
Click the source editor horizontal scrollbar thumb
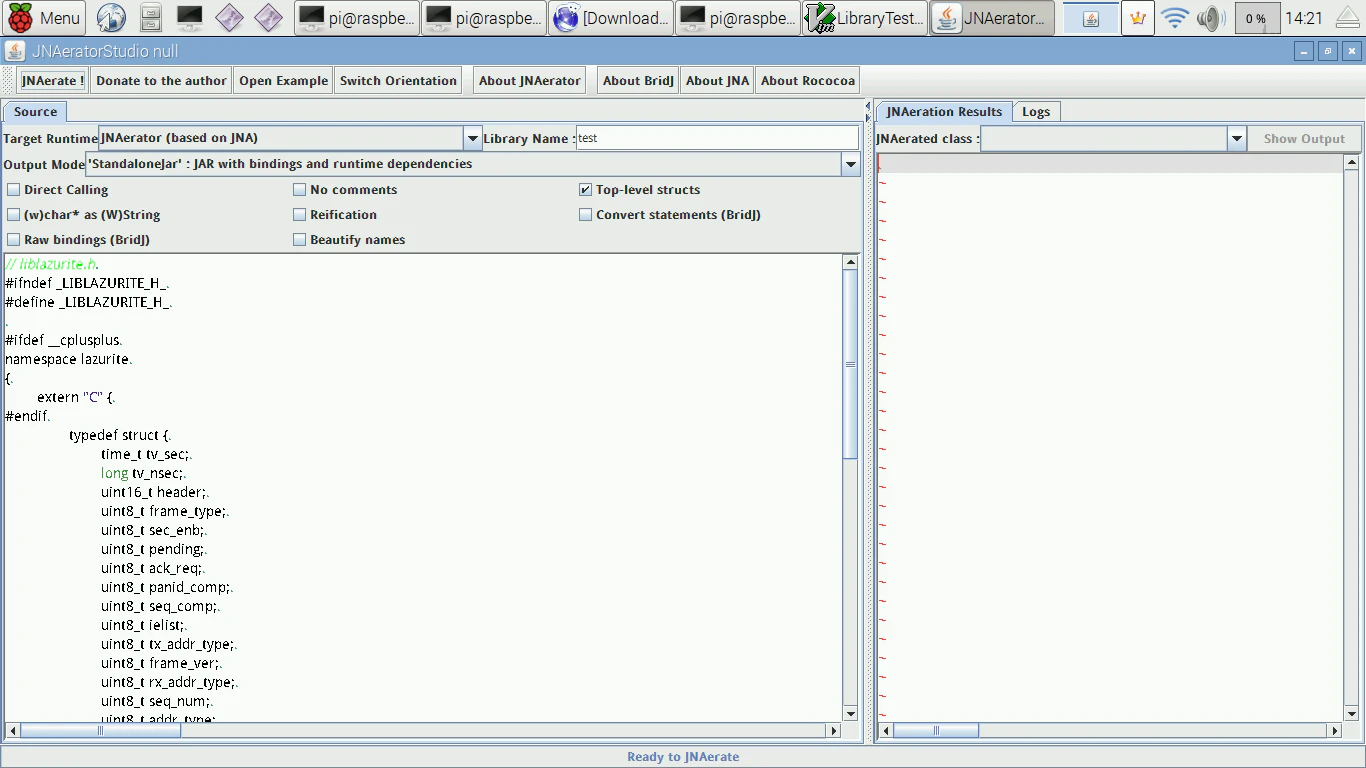click(100, 731)
